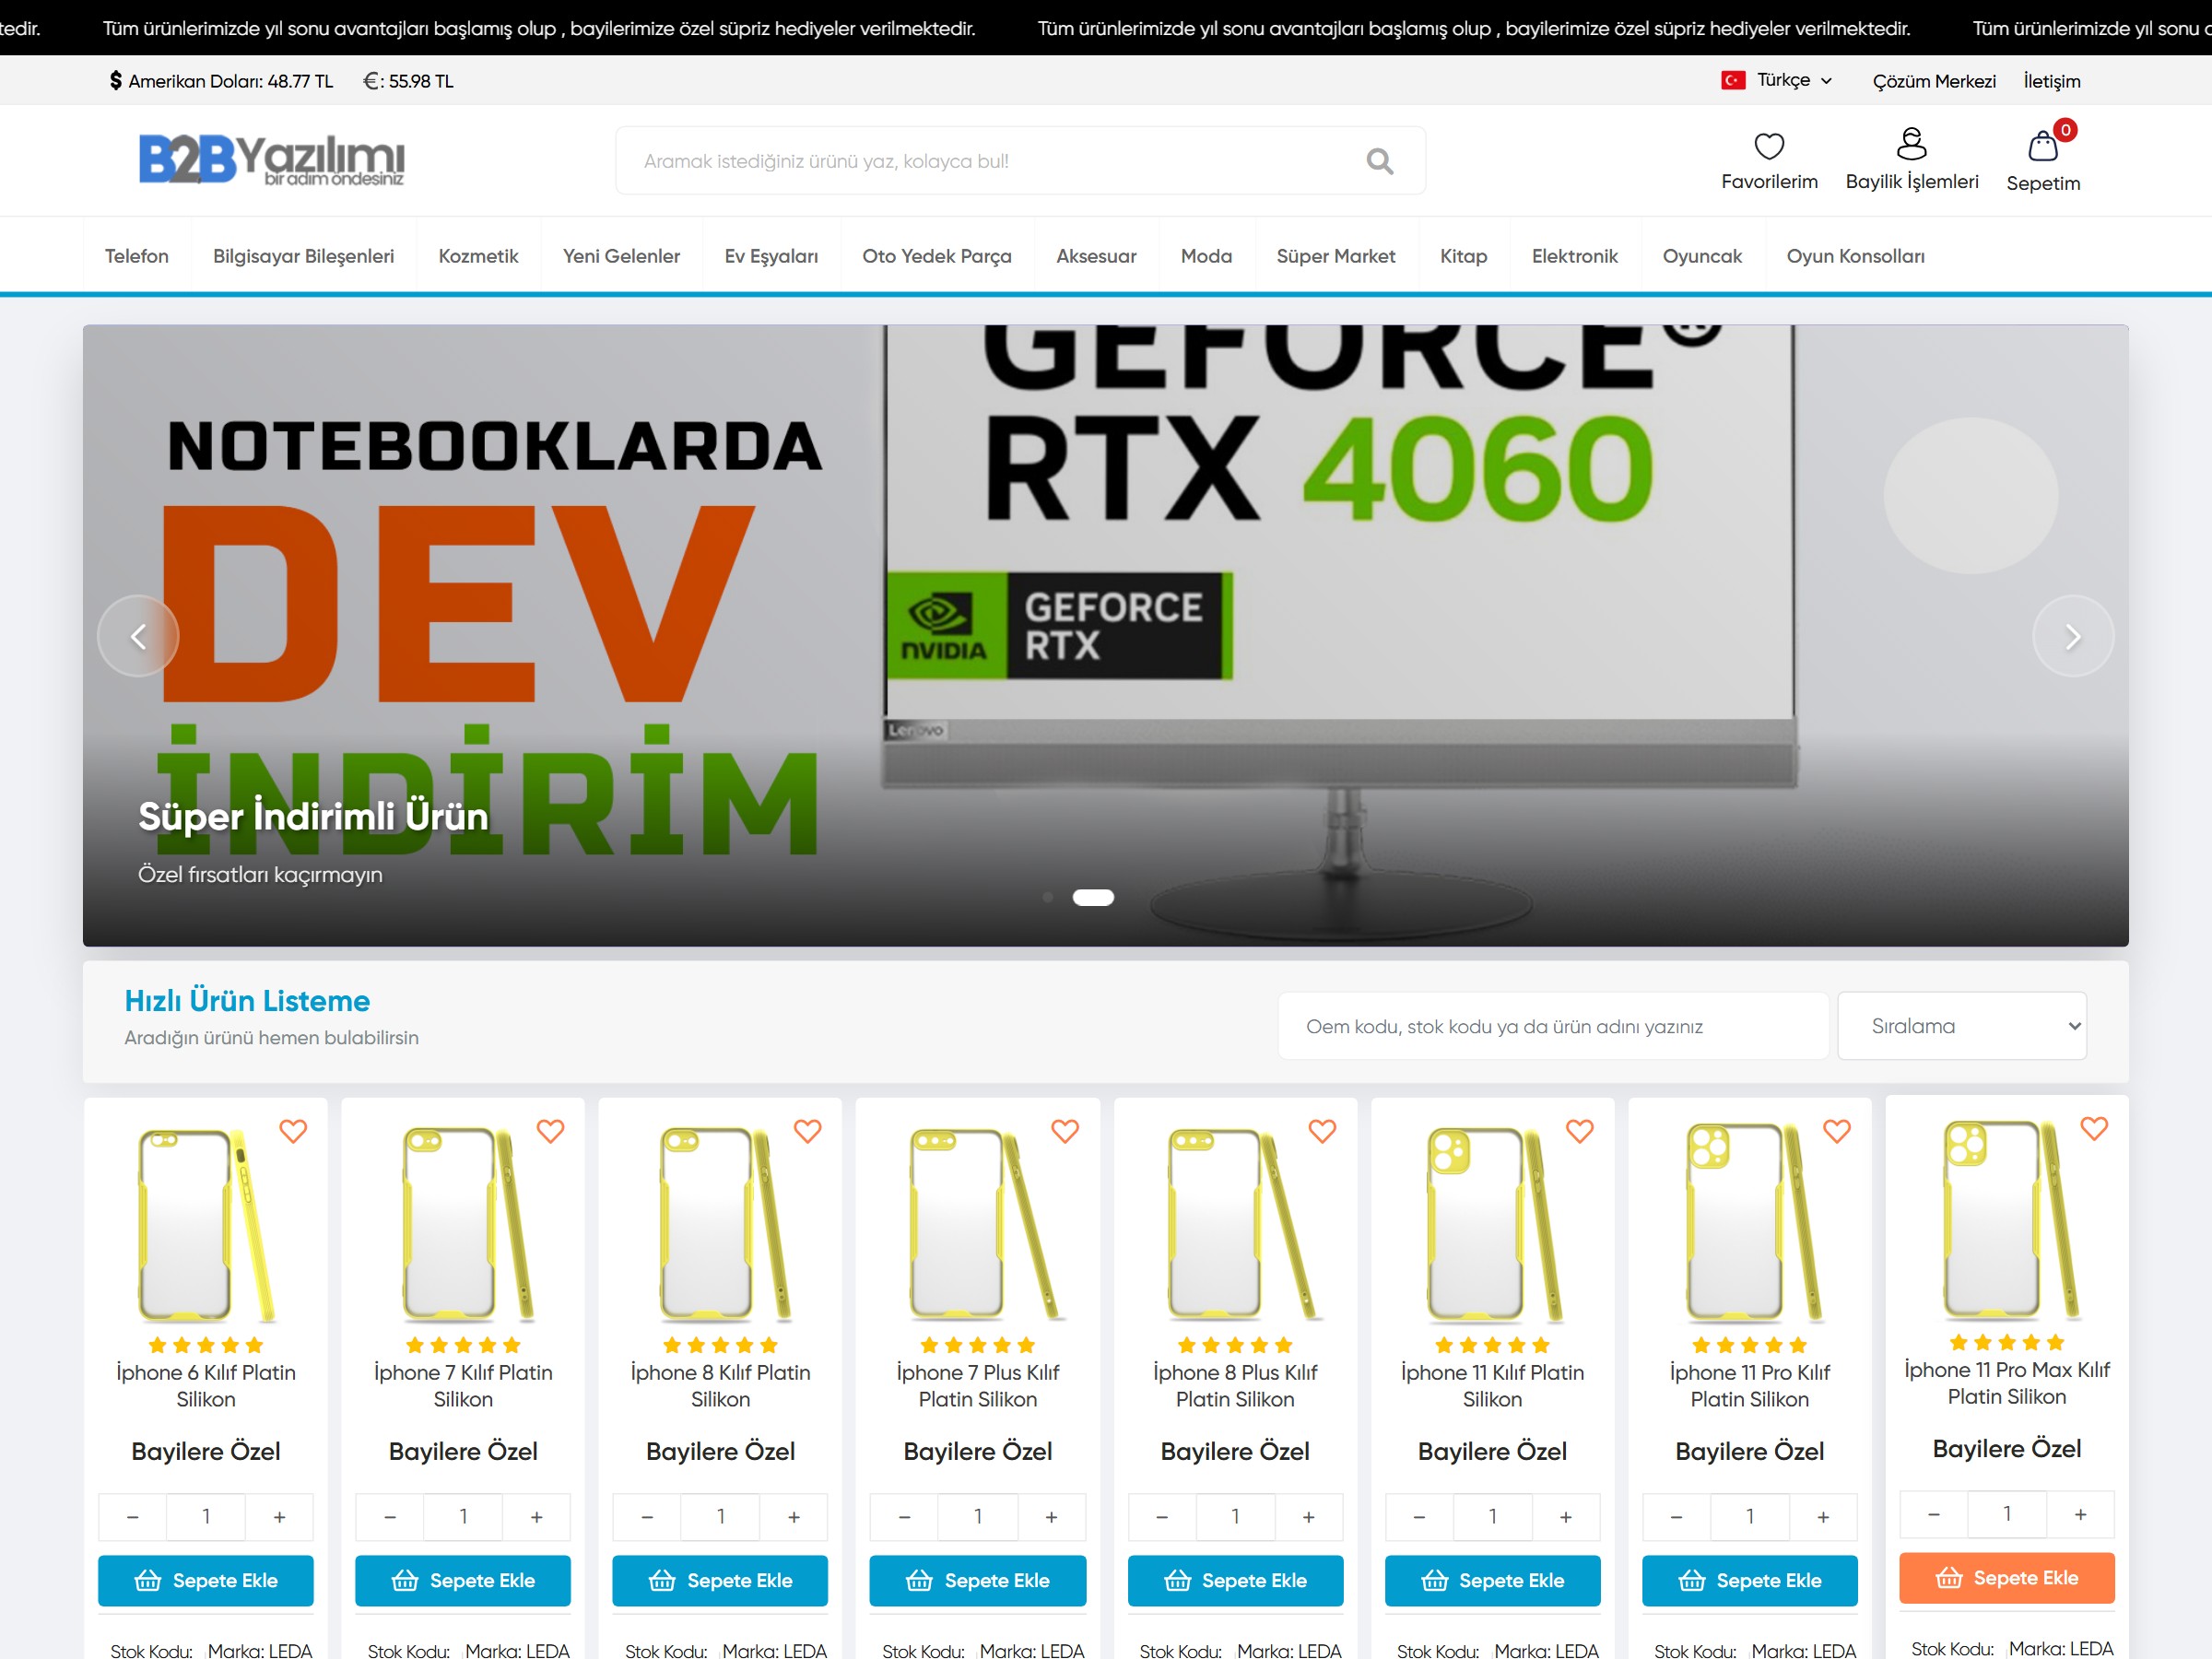Favorite the İphone 8 Kılıf Platin product
Image resolution: width=2212 pixels, height=1659 pixels.
click(x=807, y=1131)
